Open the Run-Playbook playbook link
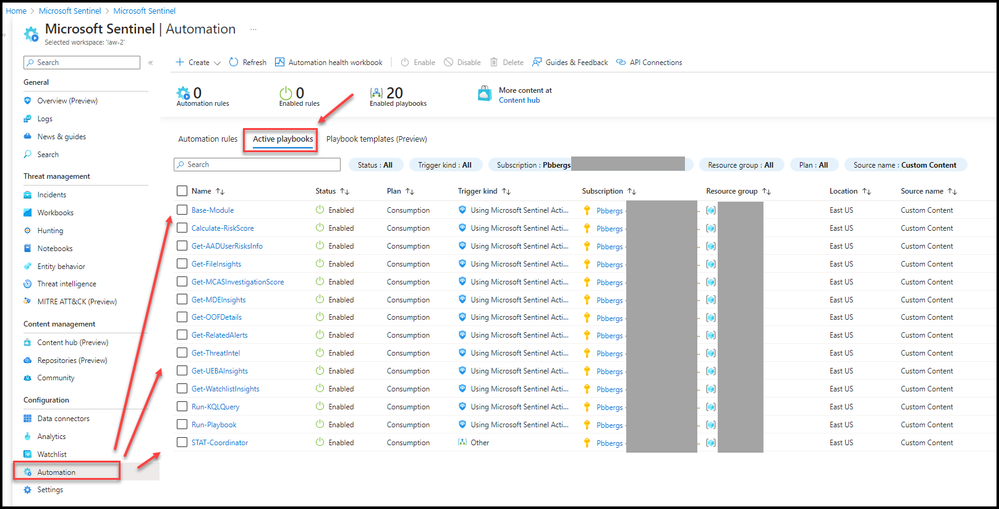Screen dimensions: 999x509 point(214,424)
